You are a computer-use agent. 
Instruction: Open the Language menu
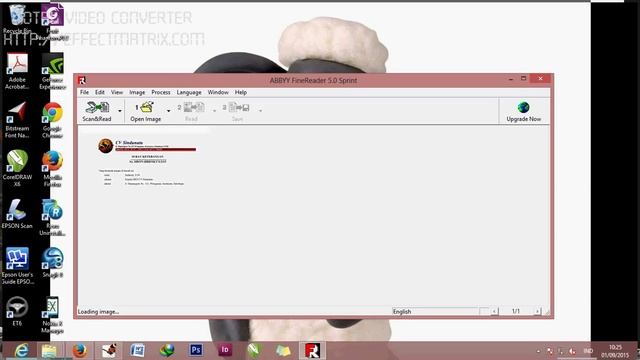189,92
